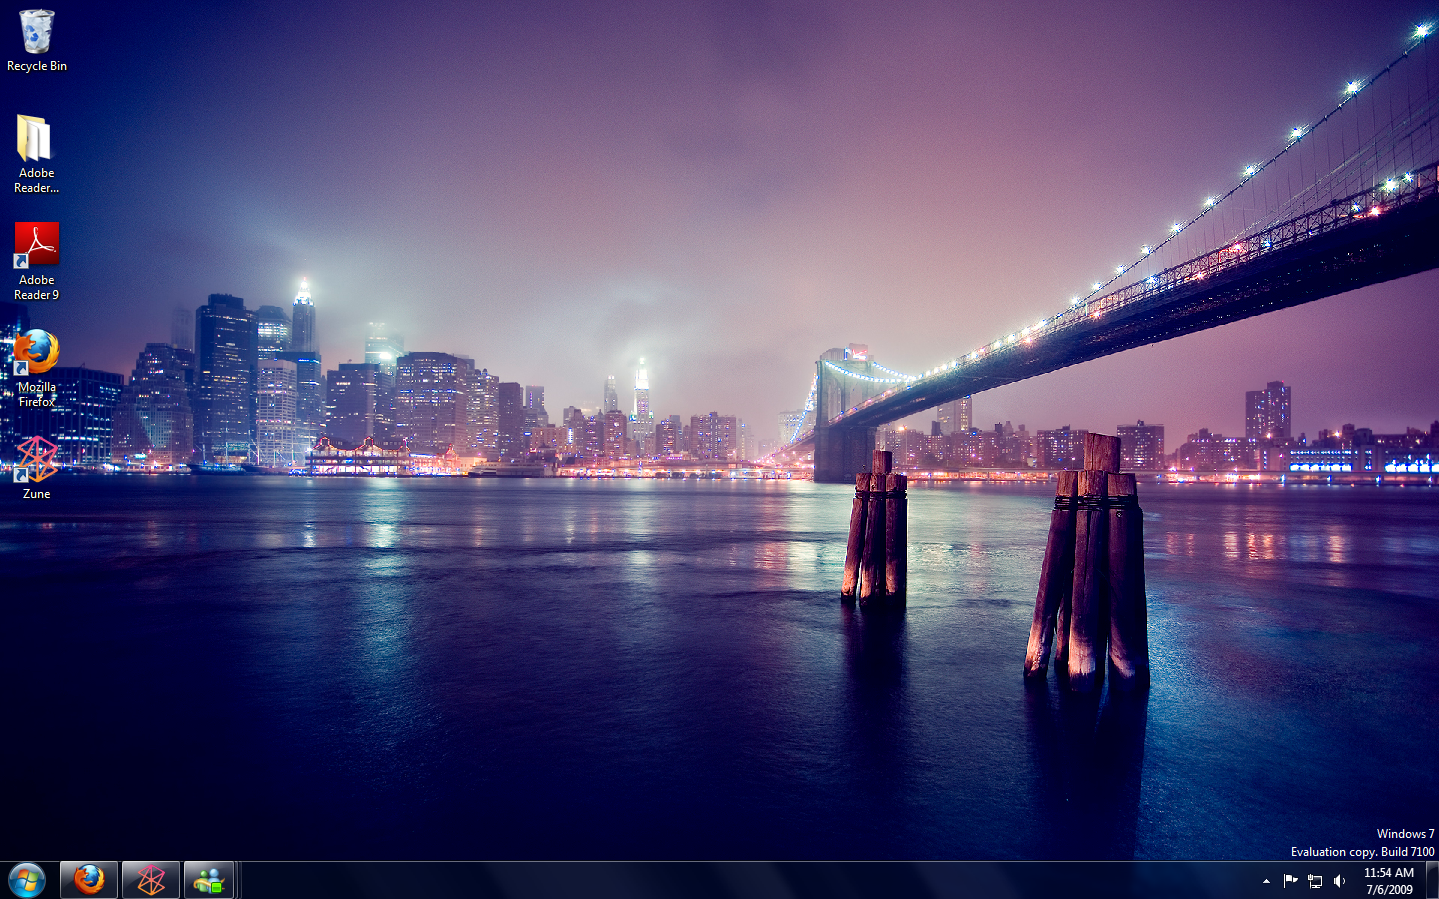This screenshot has height=899, width=1439.
Task: Select the Mozilla Firefox desktop shortcut
Action: [36, 368]
